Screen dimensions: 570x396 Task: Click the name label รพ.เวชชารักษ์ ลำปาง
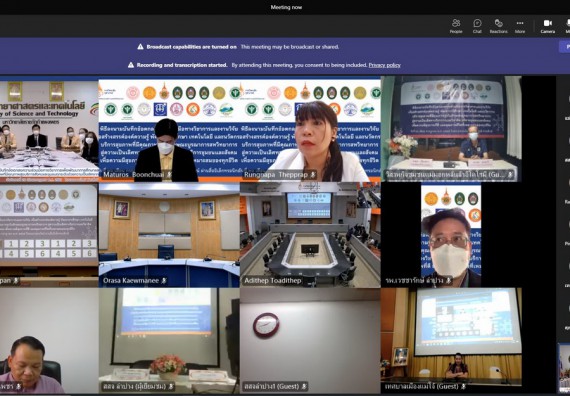click(414, 281)
